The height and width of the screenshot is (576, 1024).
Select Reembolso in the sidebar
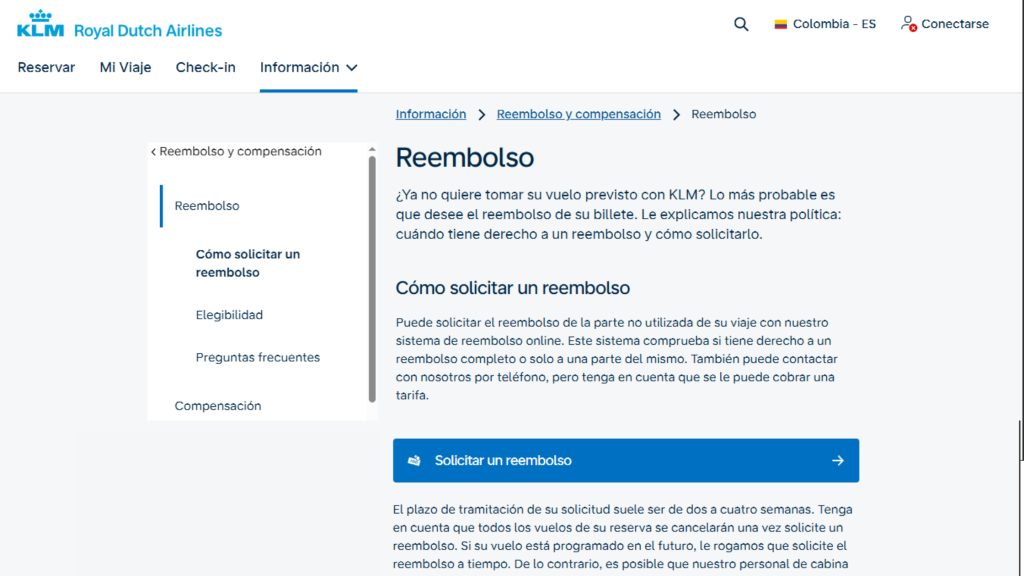point(207,206)
